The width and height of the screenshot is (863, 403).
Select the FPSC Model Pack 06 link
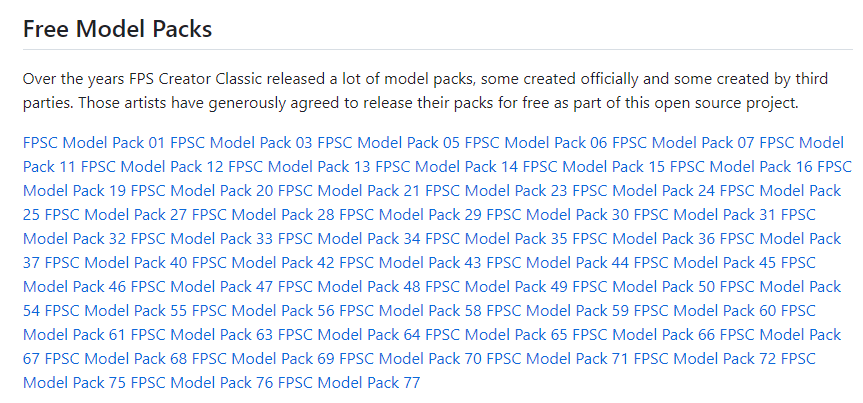tap(535, 142)
